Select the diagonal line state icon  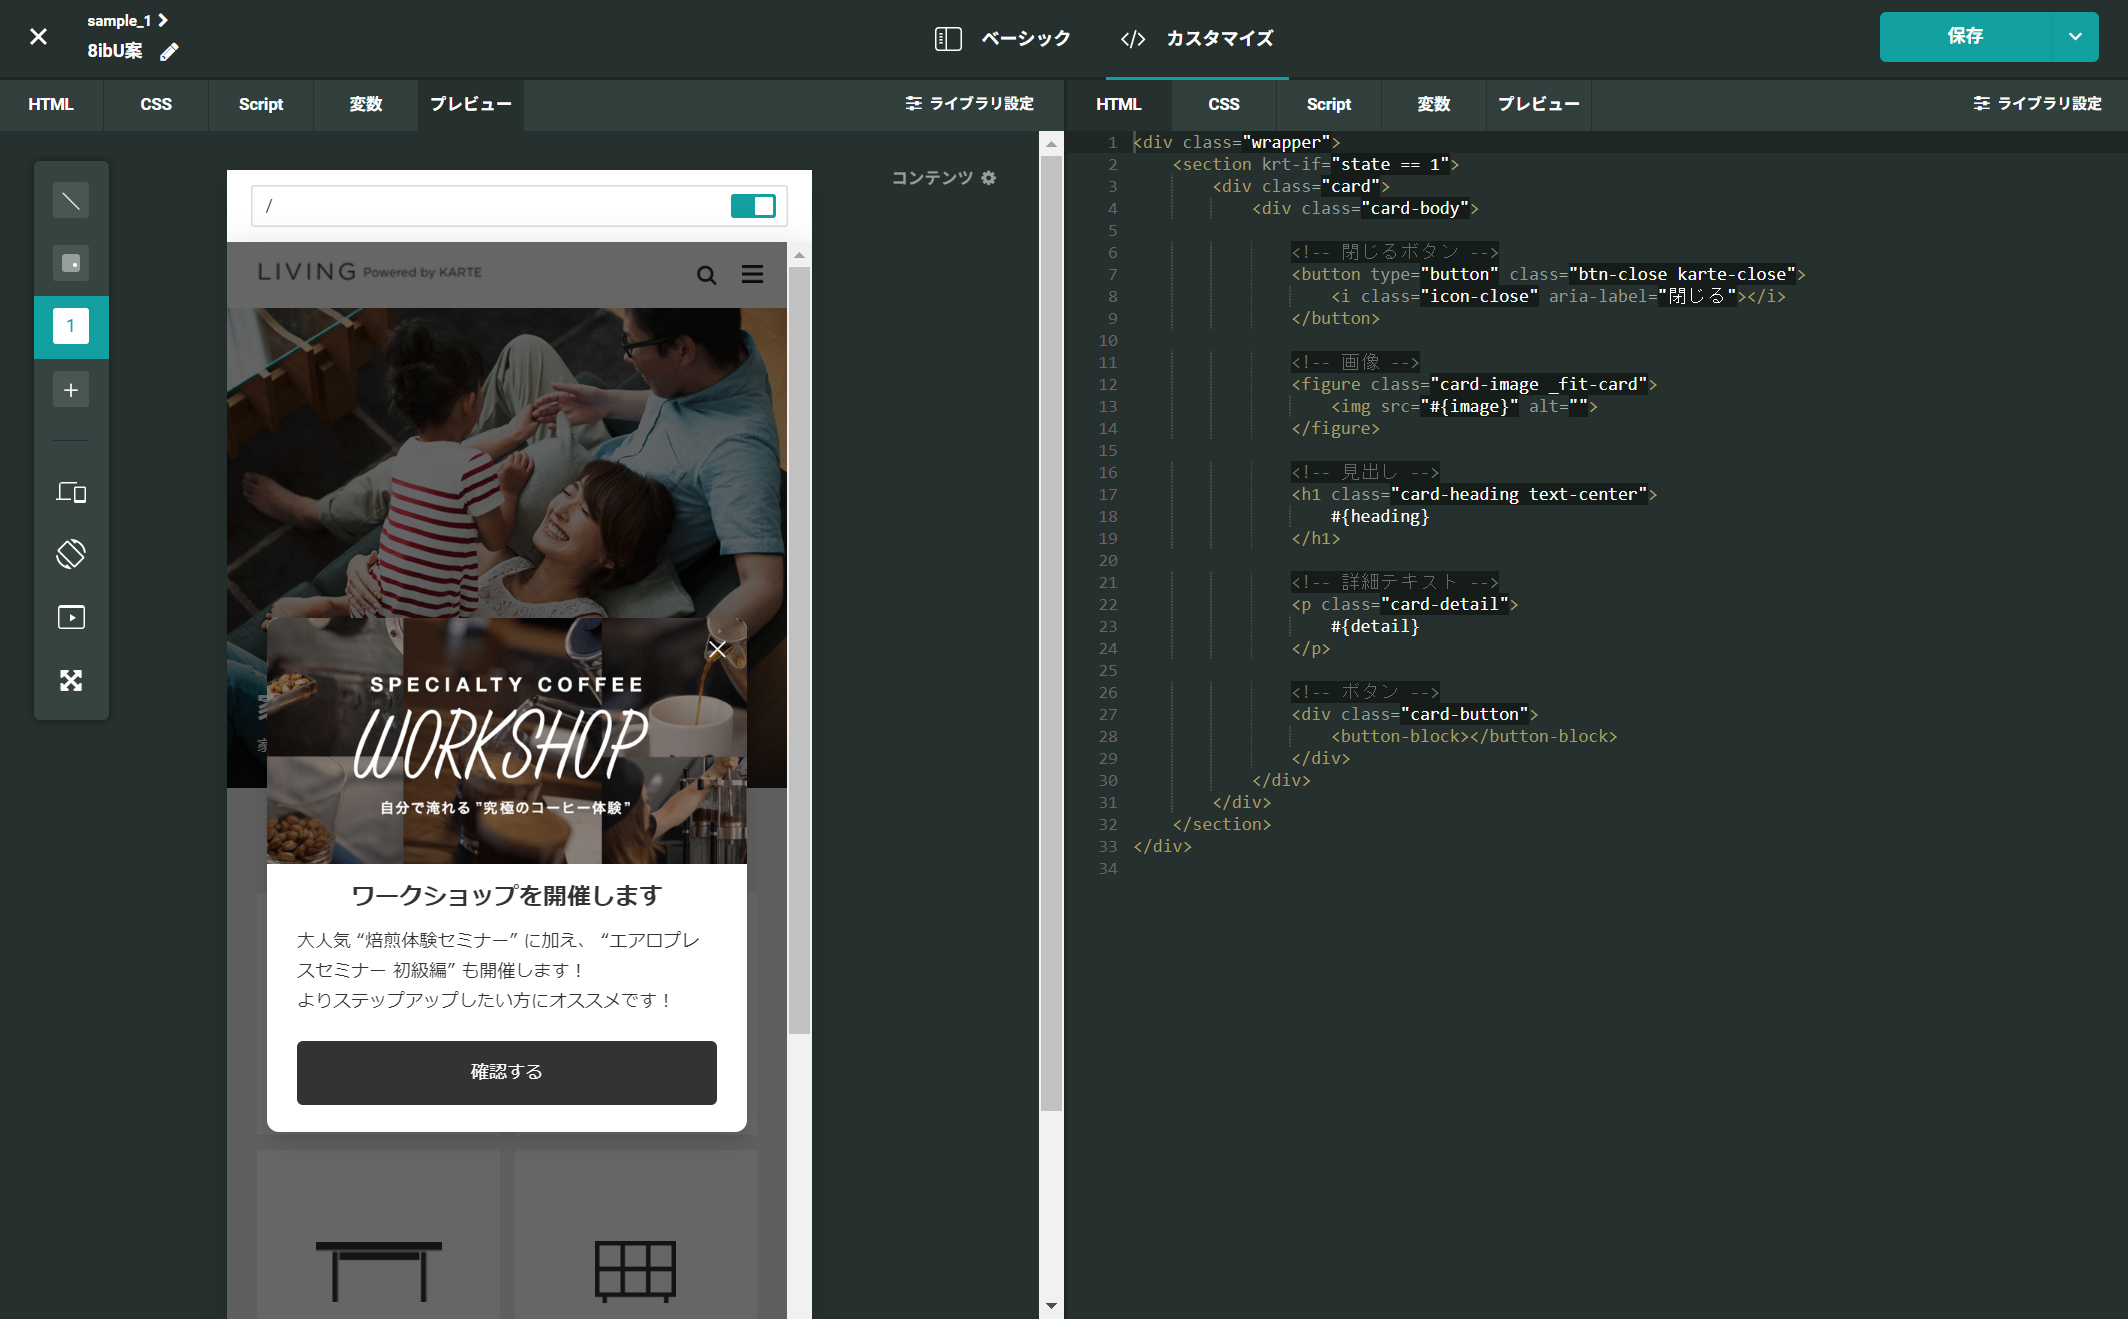(71, 201)
